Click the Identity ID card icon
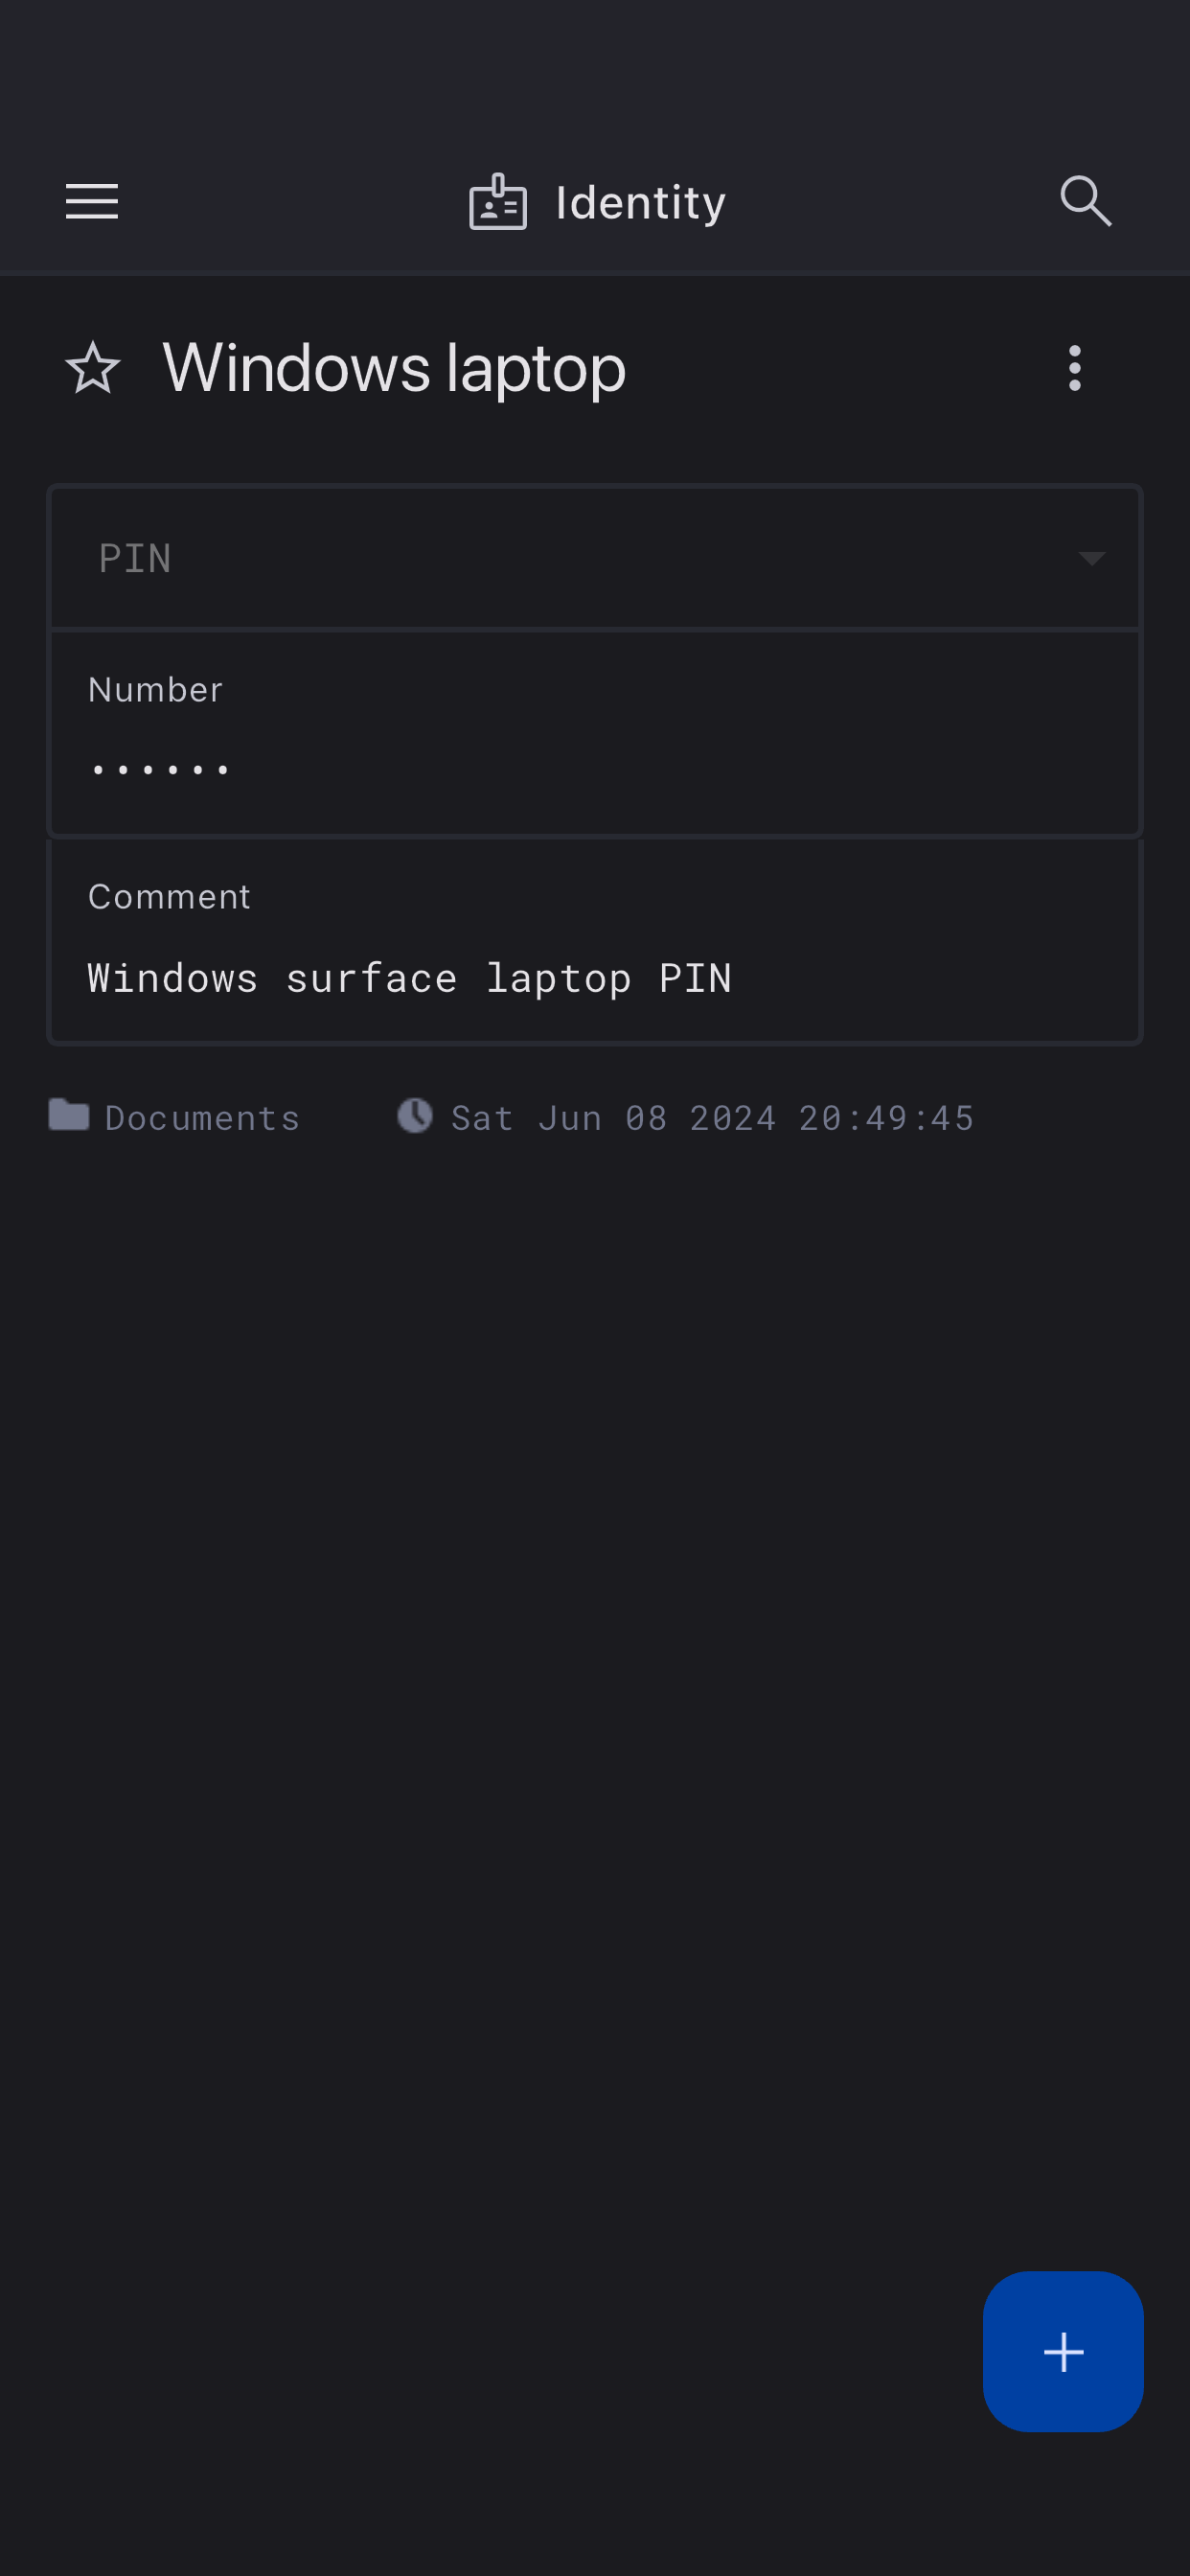1190x2576 pixels. point(498,202)
